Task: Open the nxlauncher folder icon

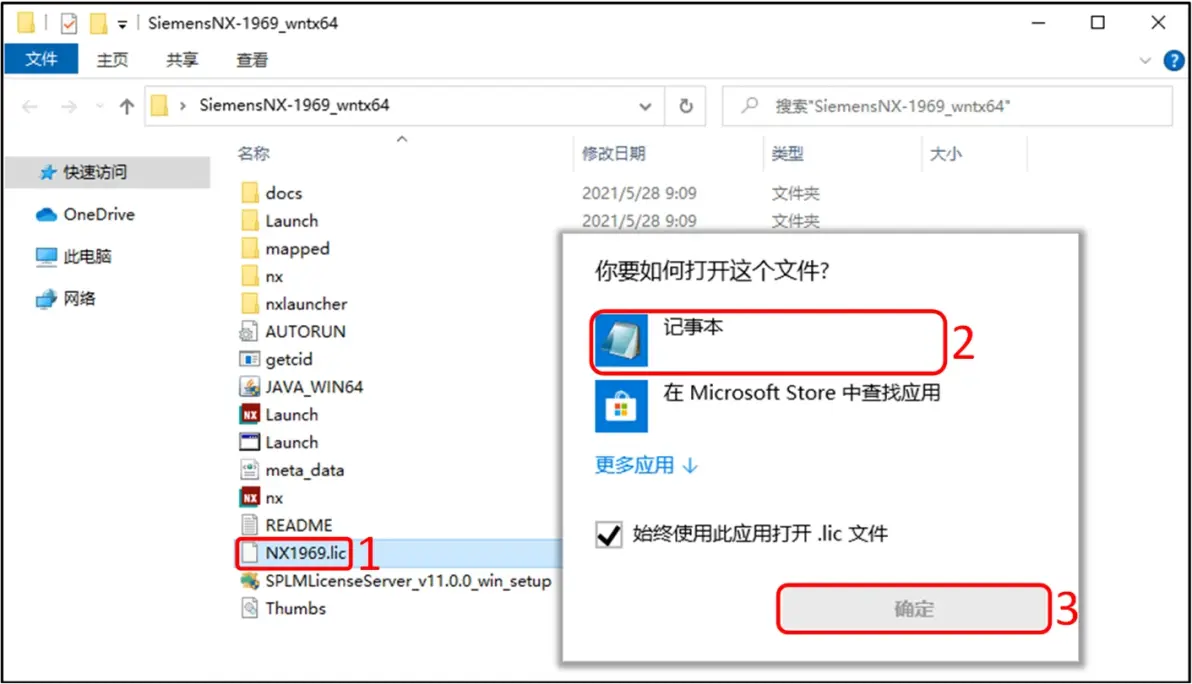Action: point(249,303)
